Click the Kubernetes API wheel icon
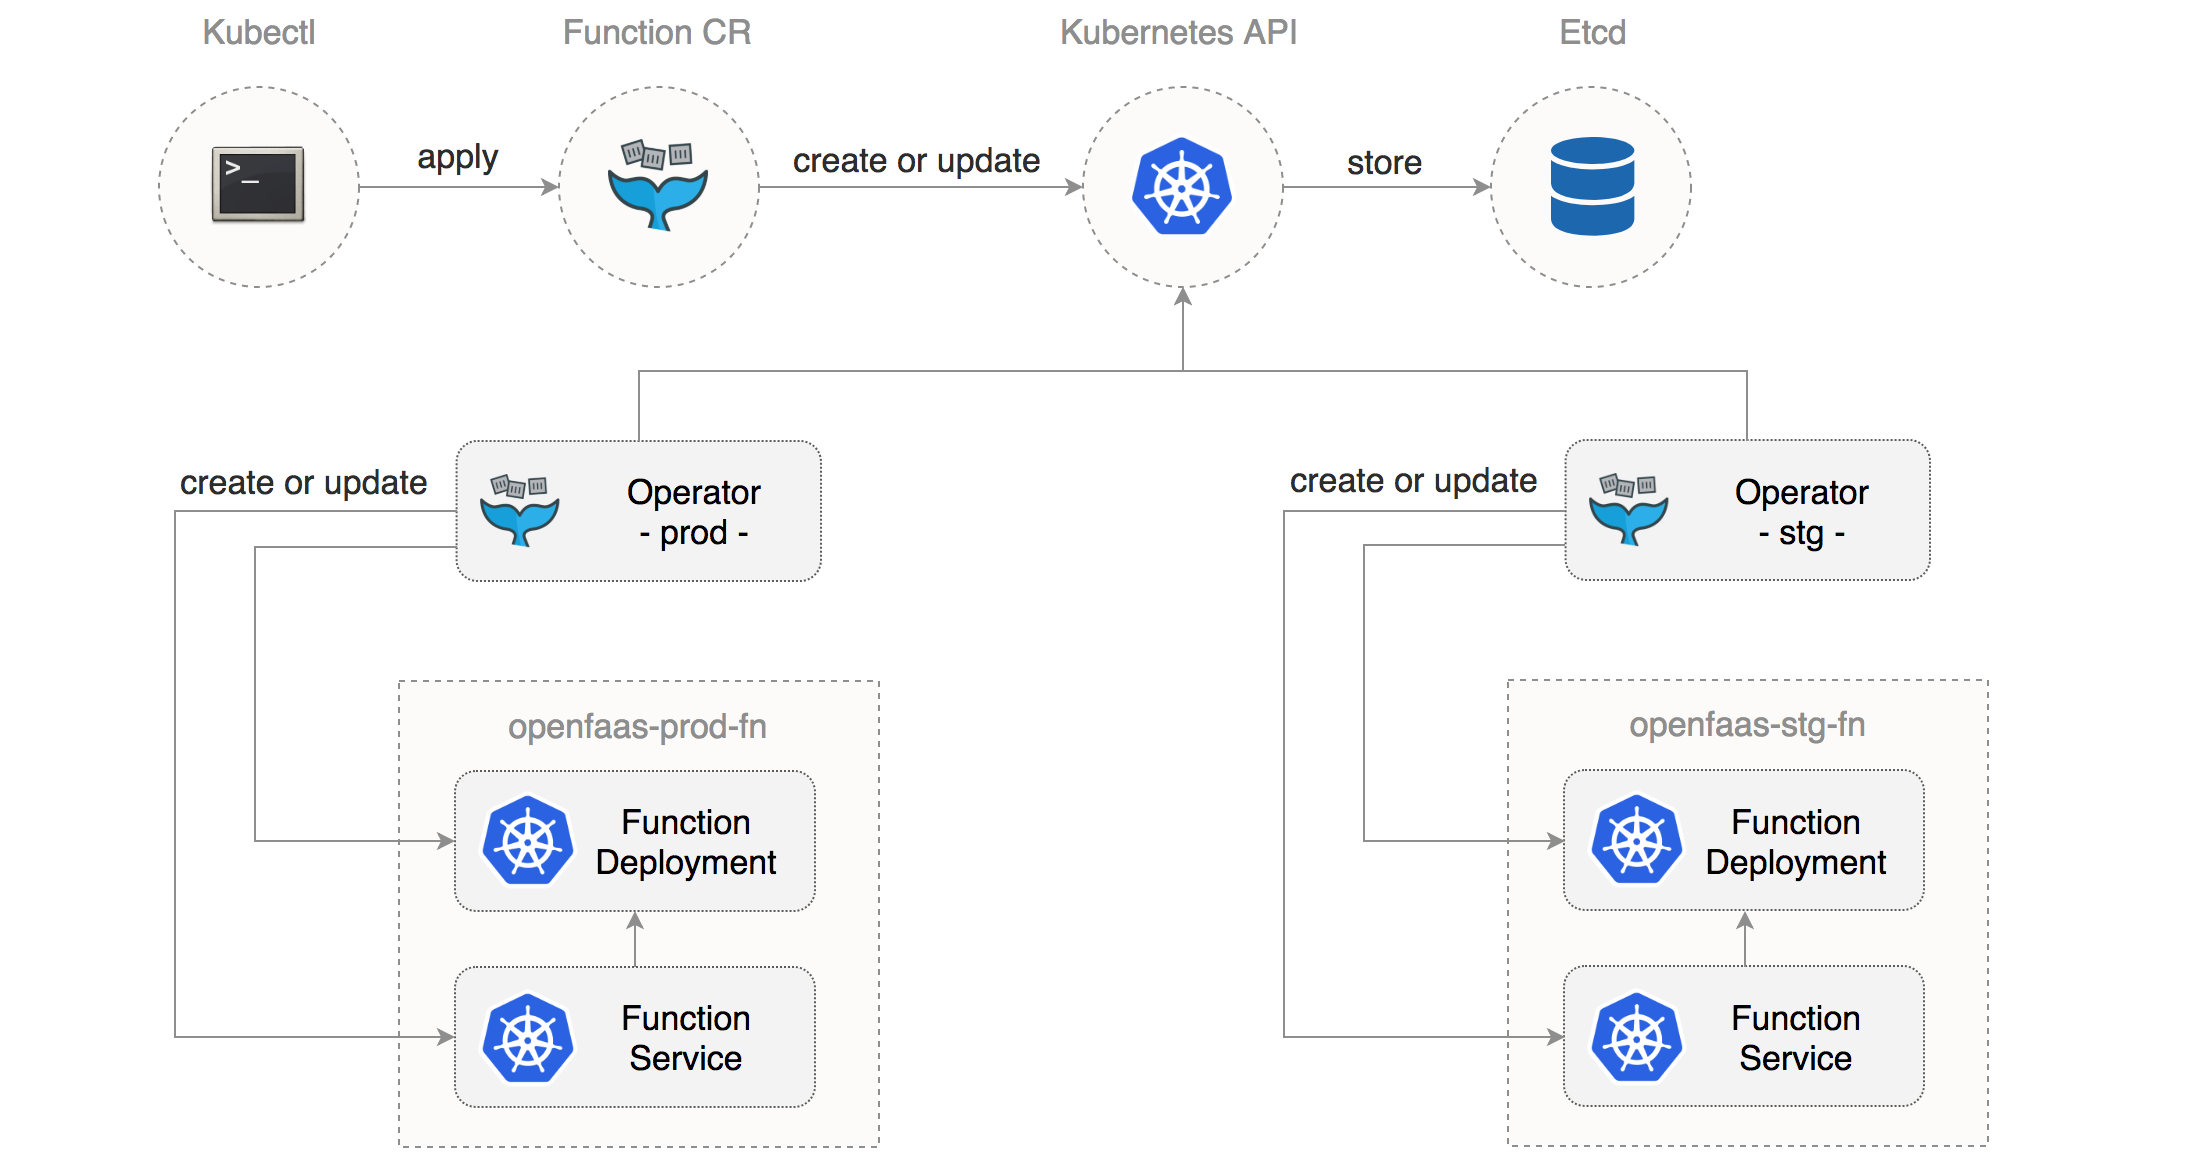 1182,187
